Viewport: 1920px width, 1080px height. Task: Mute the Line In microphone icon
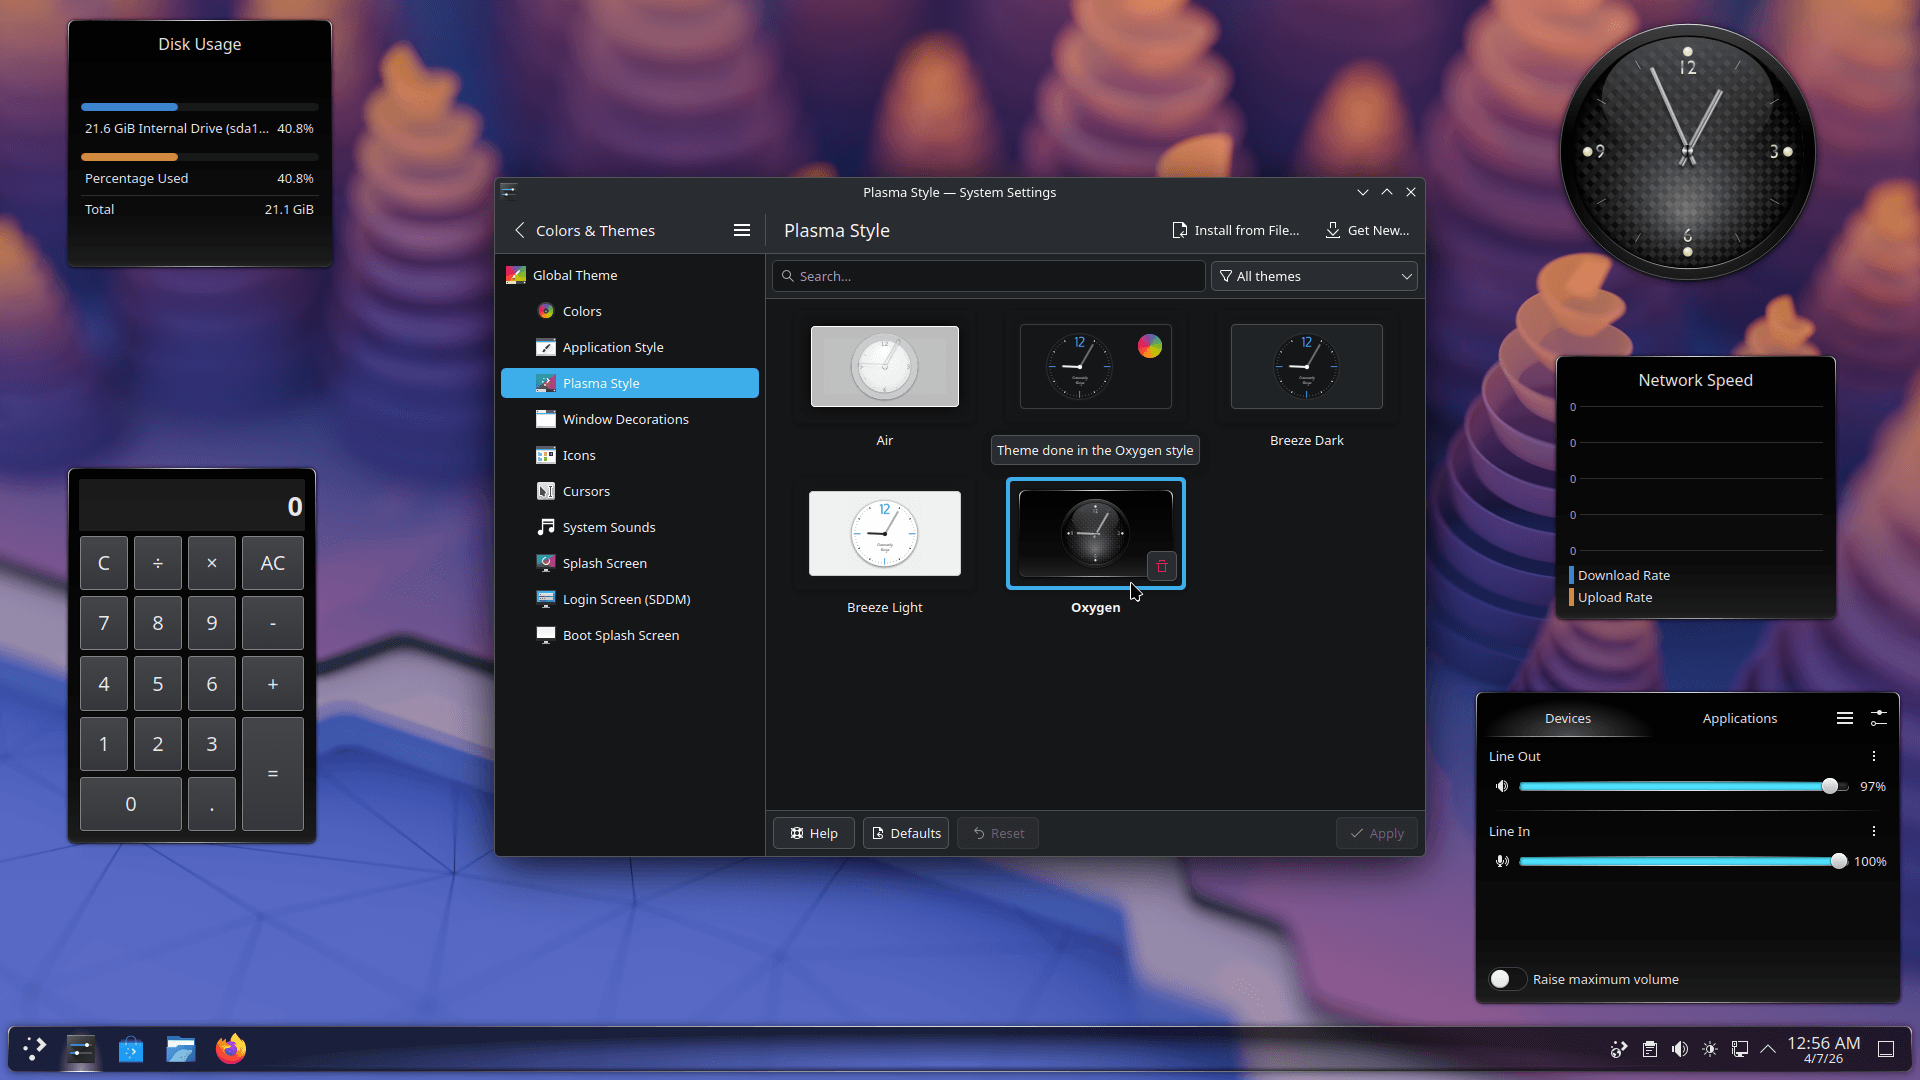[x=1502, y=862]
